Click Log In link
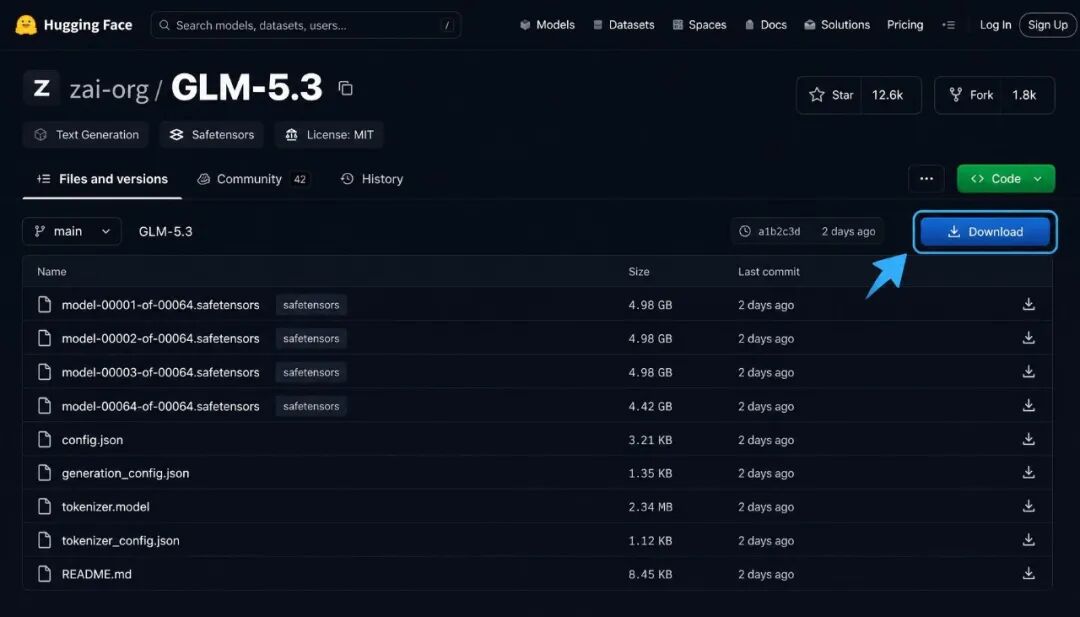Image resolution: width=1080 pixels, height=617 pixels. pyautogui.click(x=995, y=25)
